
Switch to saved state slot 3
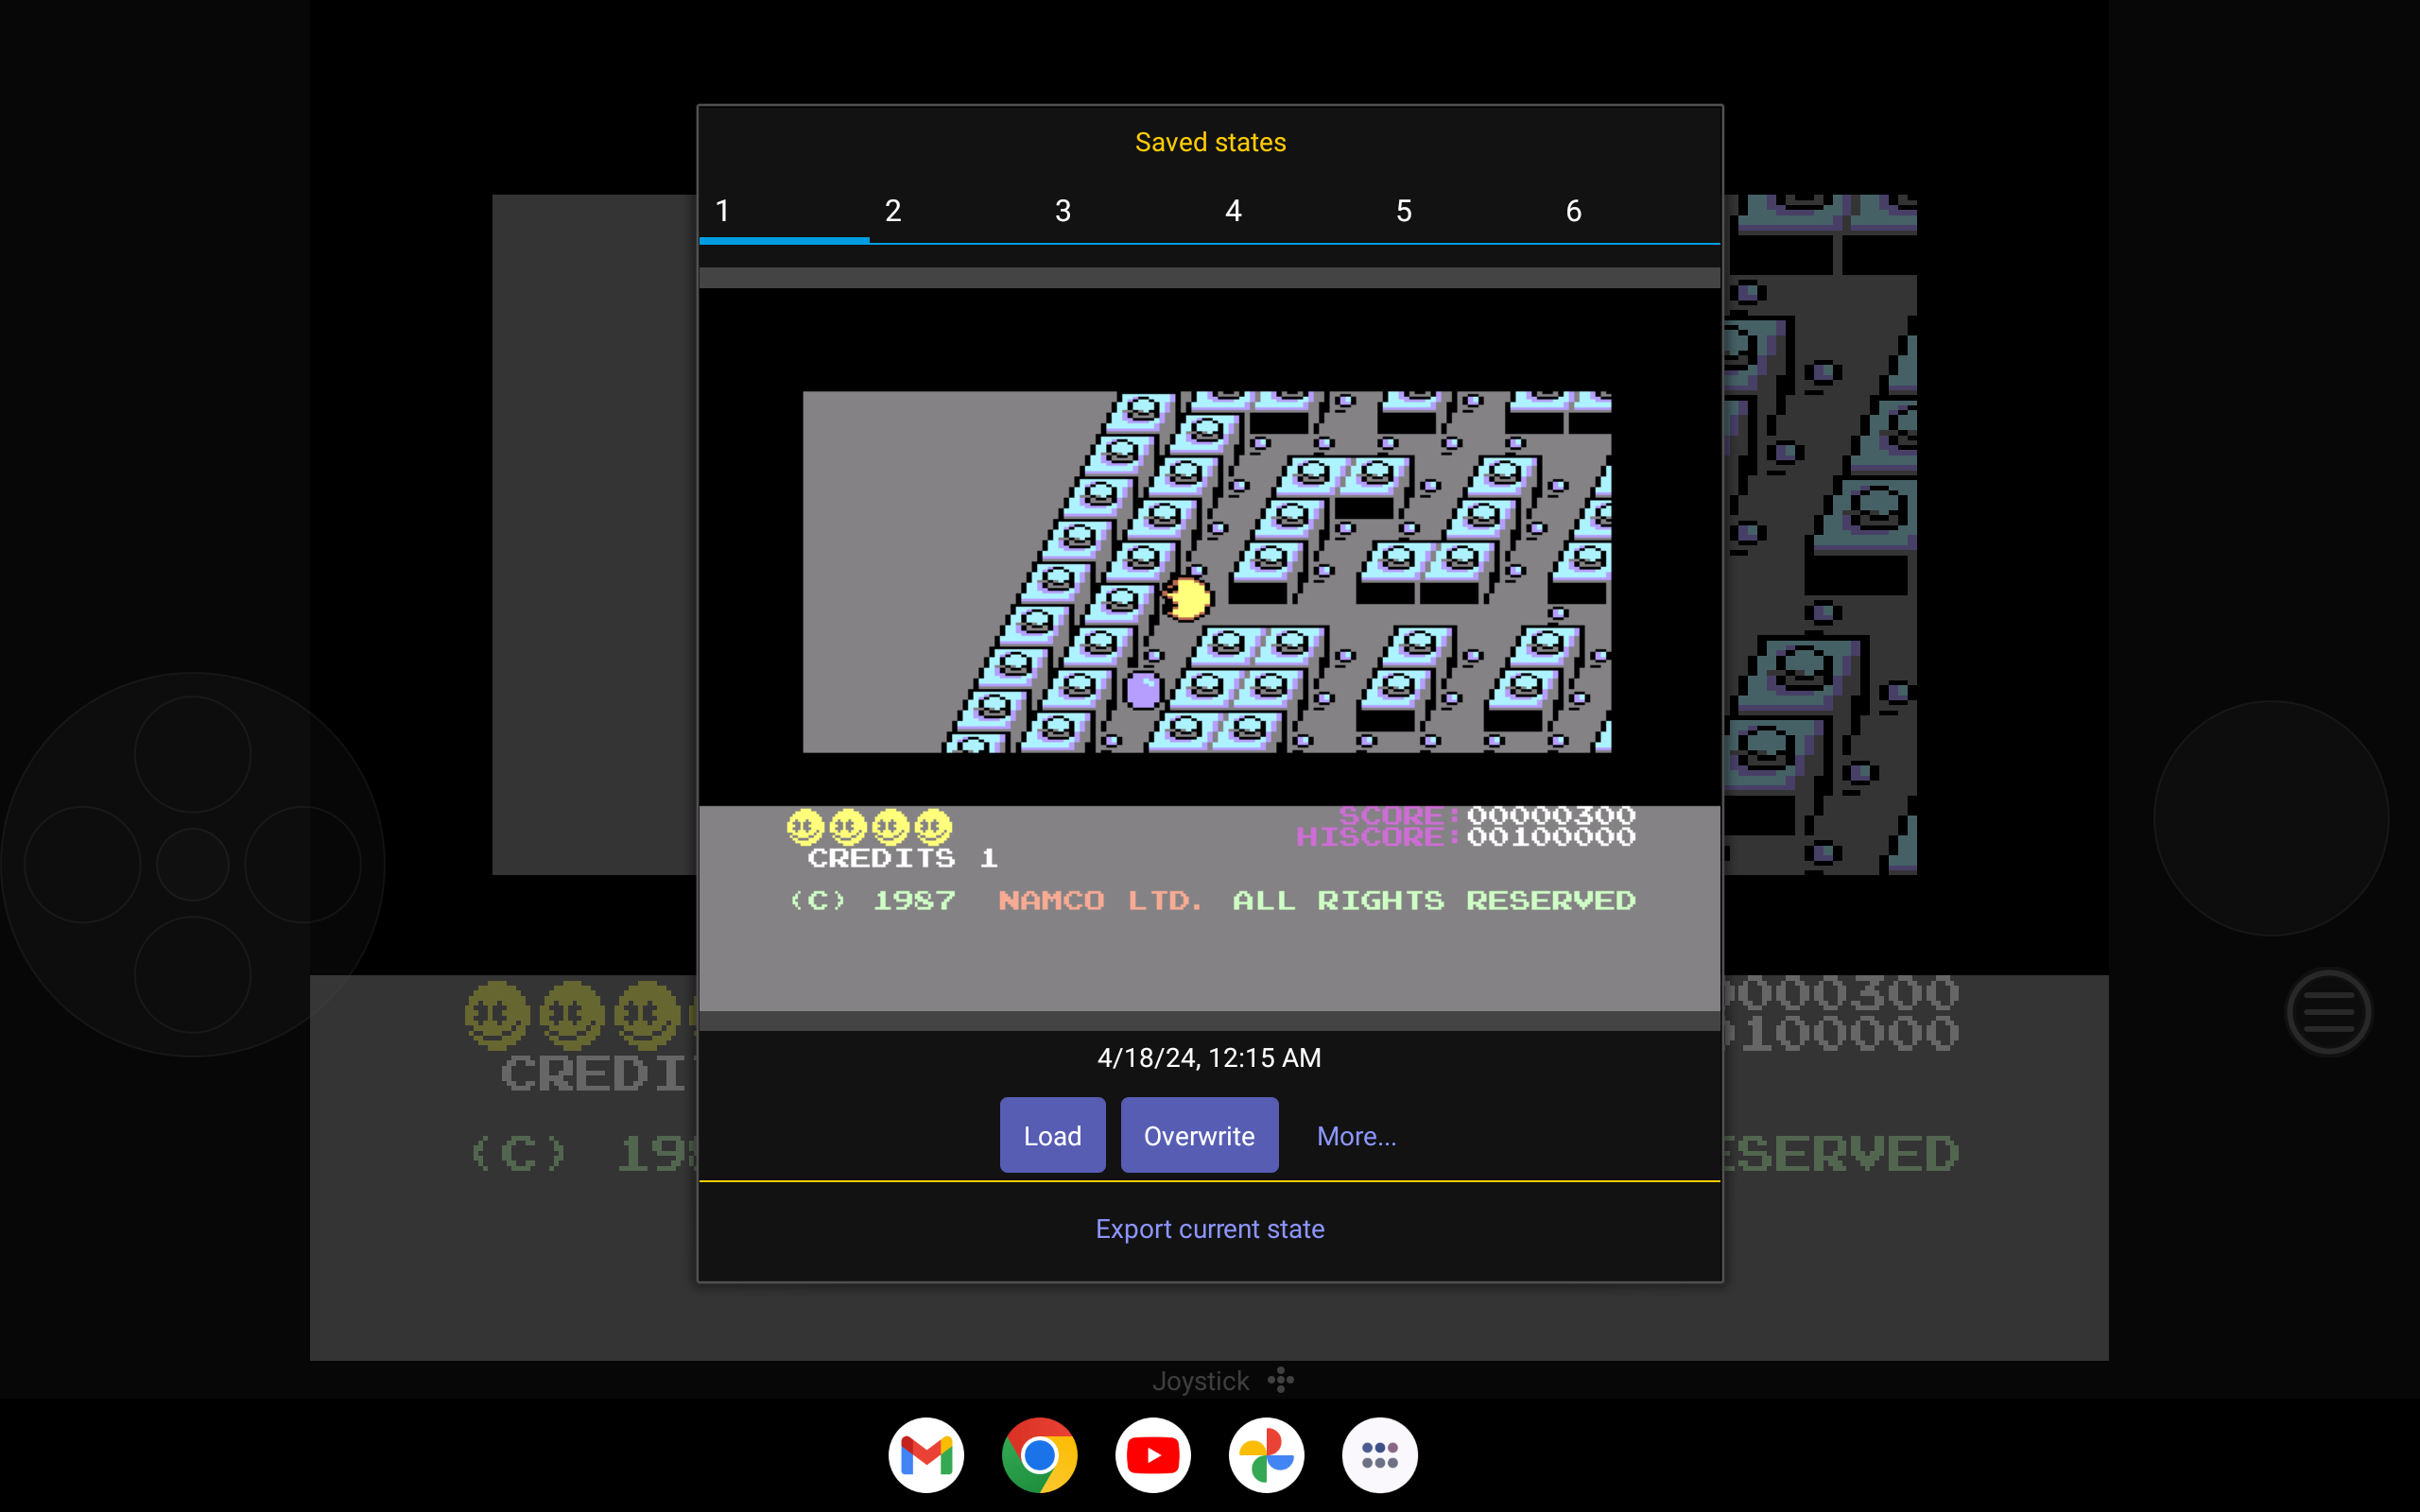point(1063,211)
